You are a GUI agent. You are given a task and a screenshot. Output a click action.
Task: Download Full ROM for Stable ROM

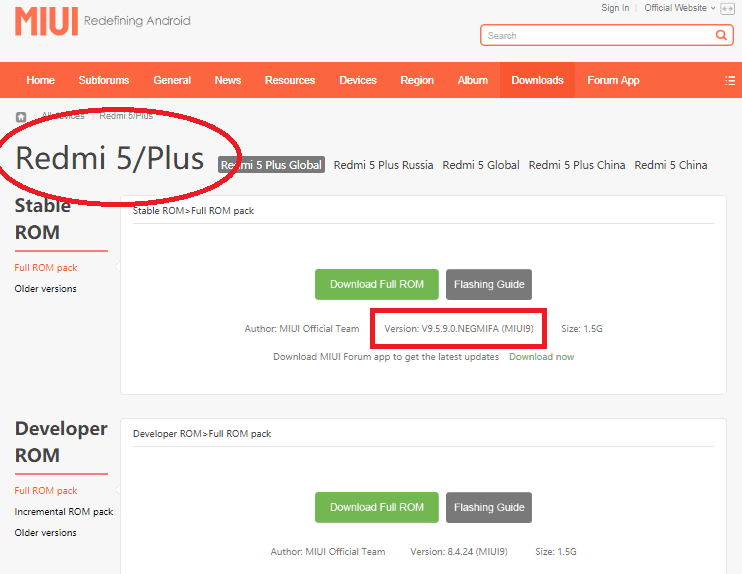click(377, 284)
